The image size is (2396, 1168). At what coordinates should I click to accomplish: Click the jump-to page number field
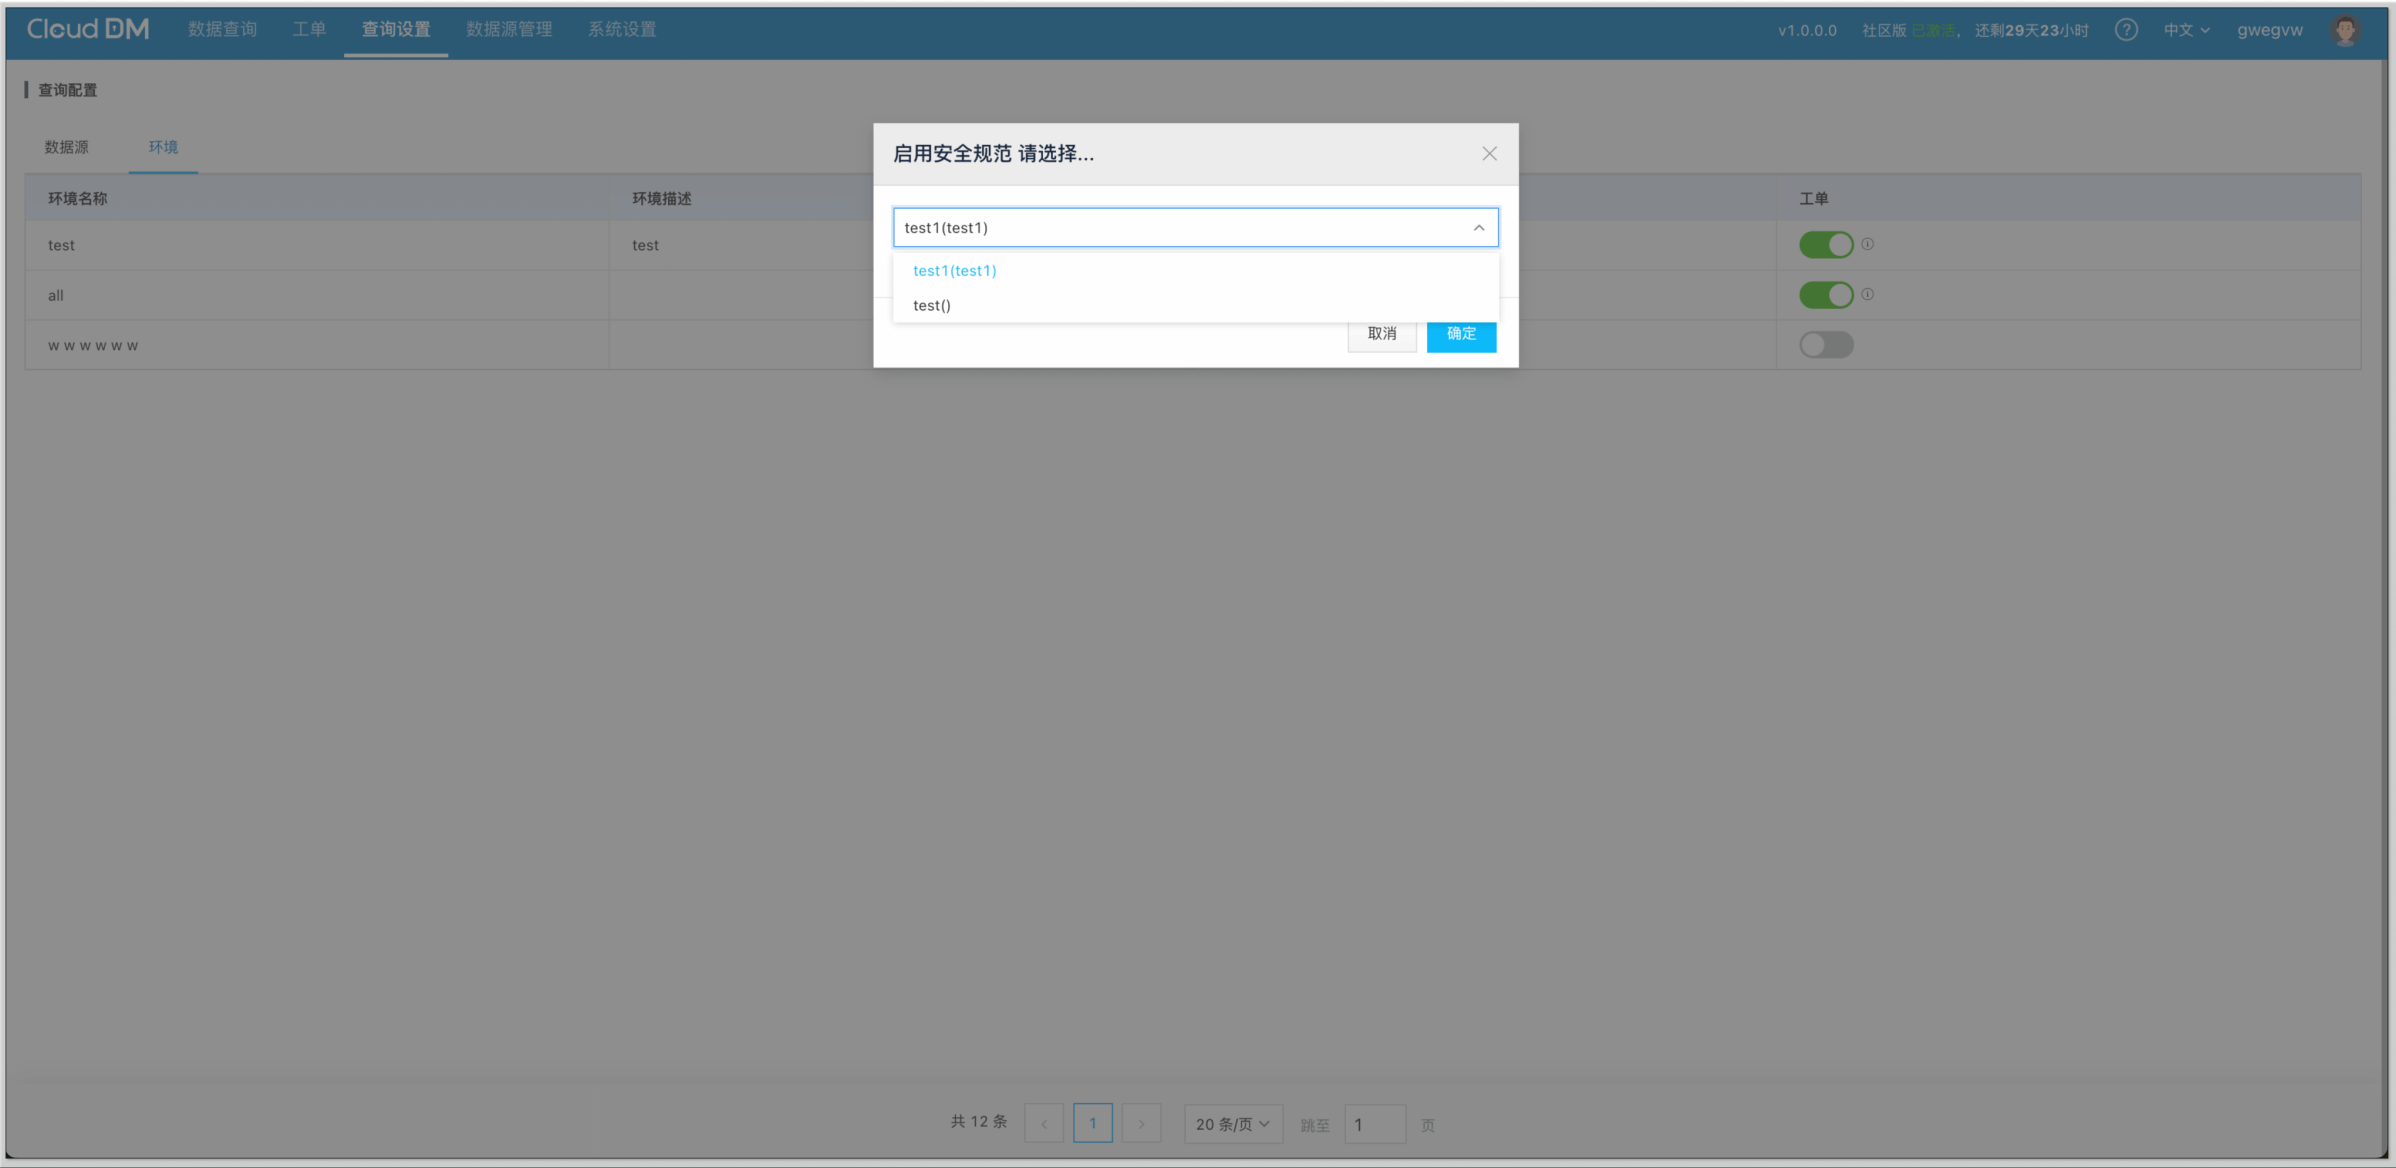[1374, 1125]
